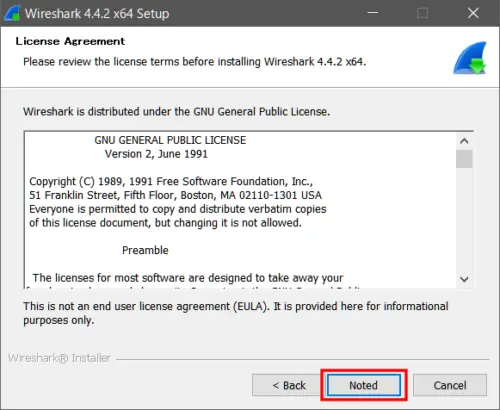
Task: Click the '51 Franklin Street' address line
Action: point(175,195)
